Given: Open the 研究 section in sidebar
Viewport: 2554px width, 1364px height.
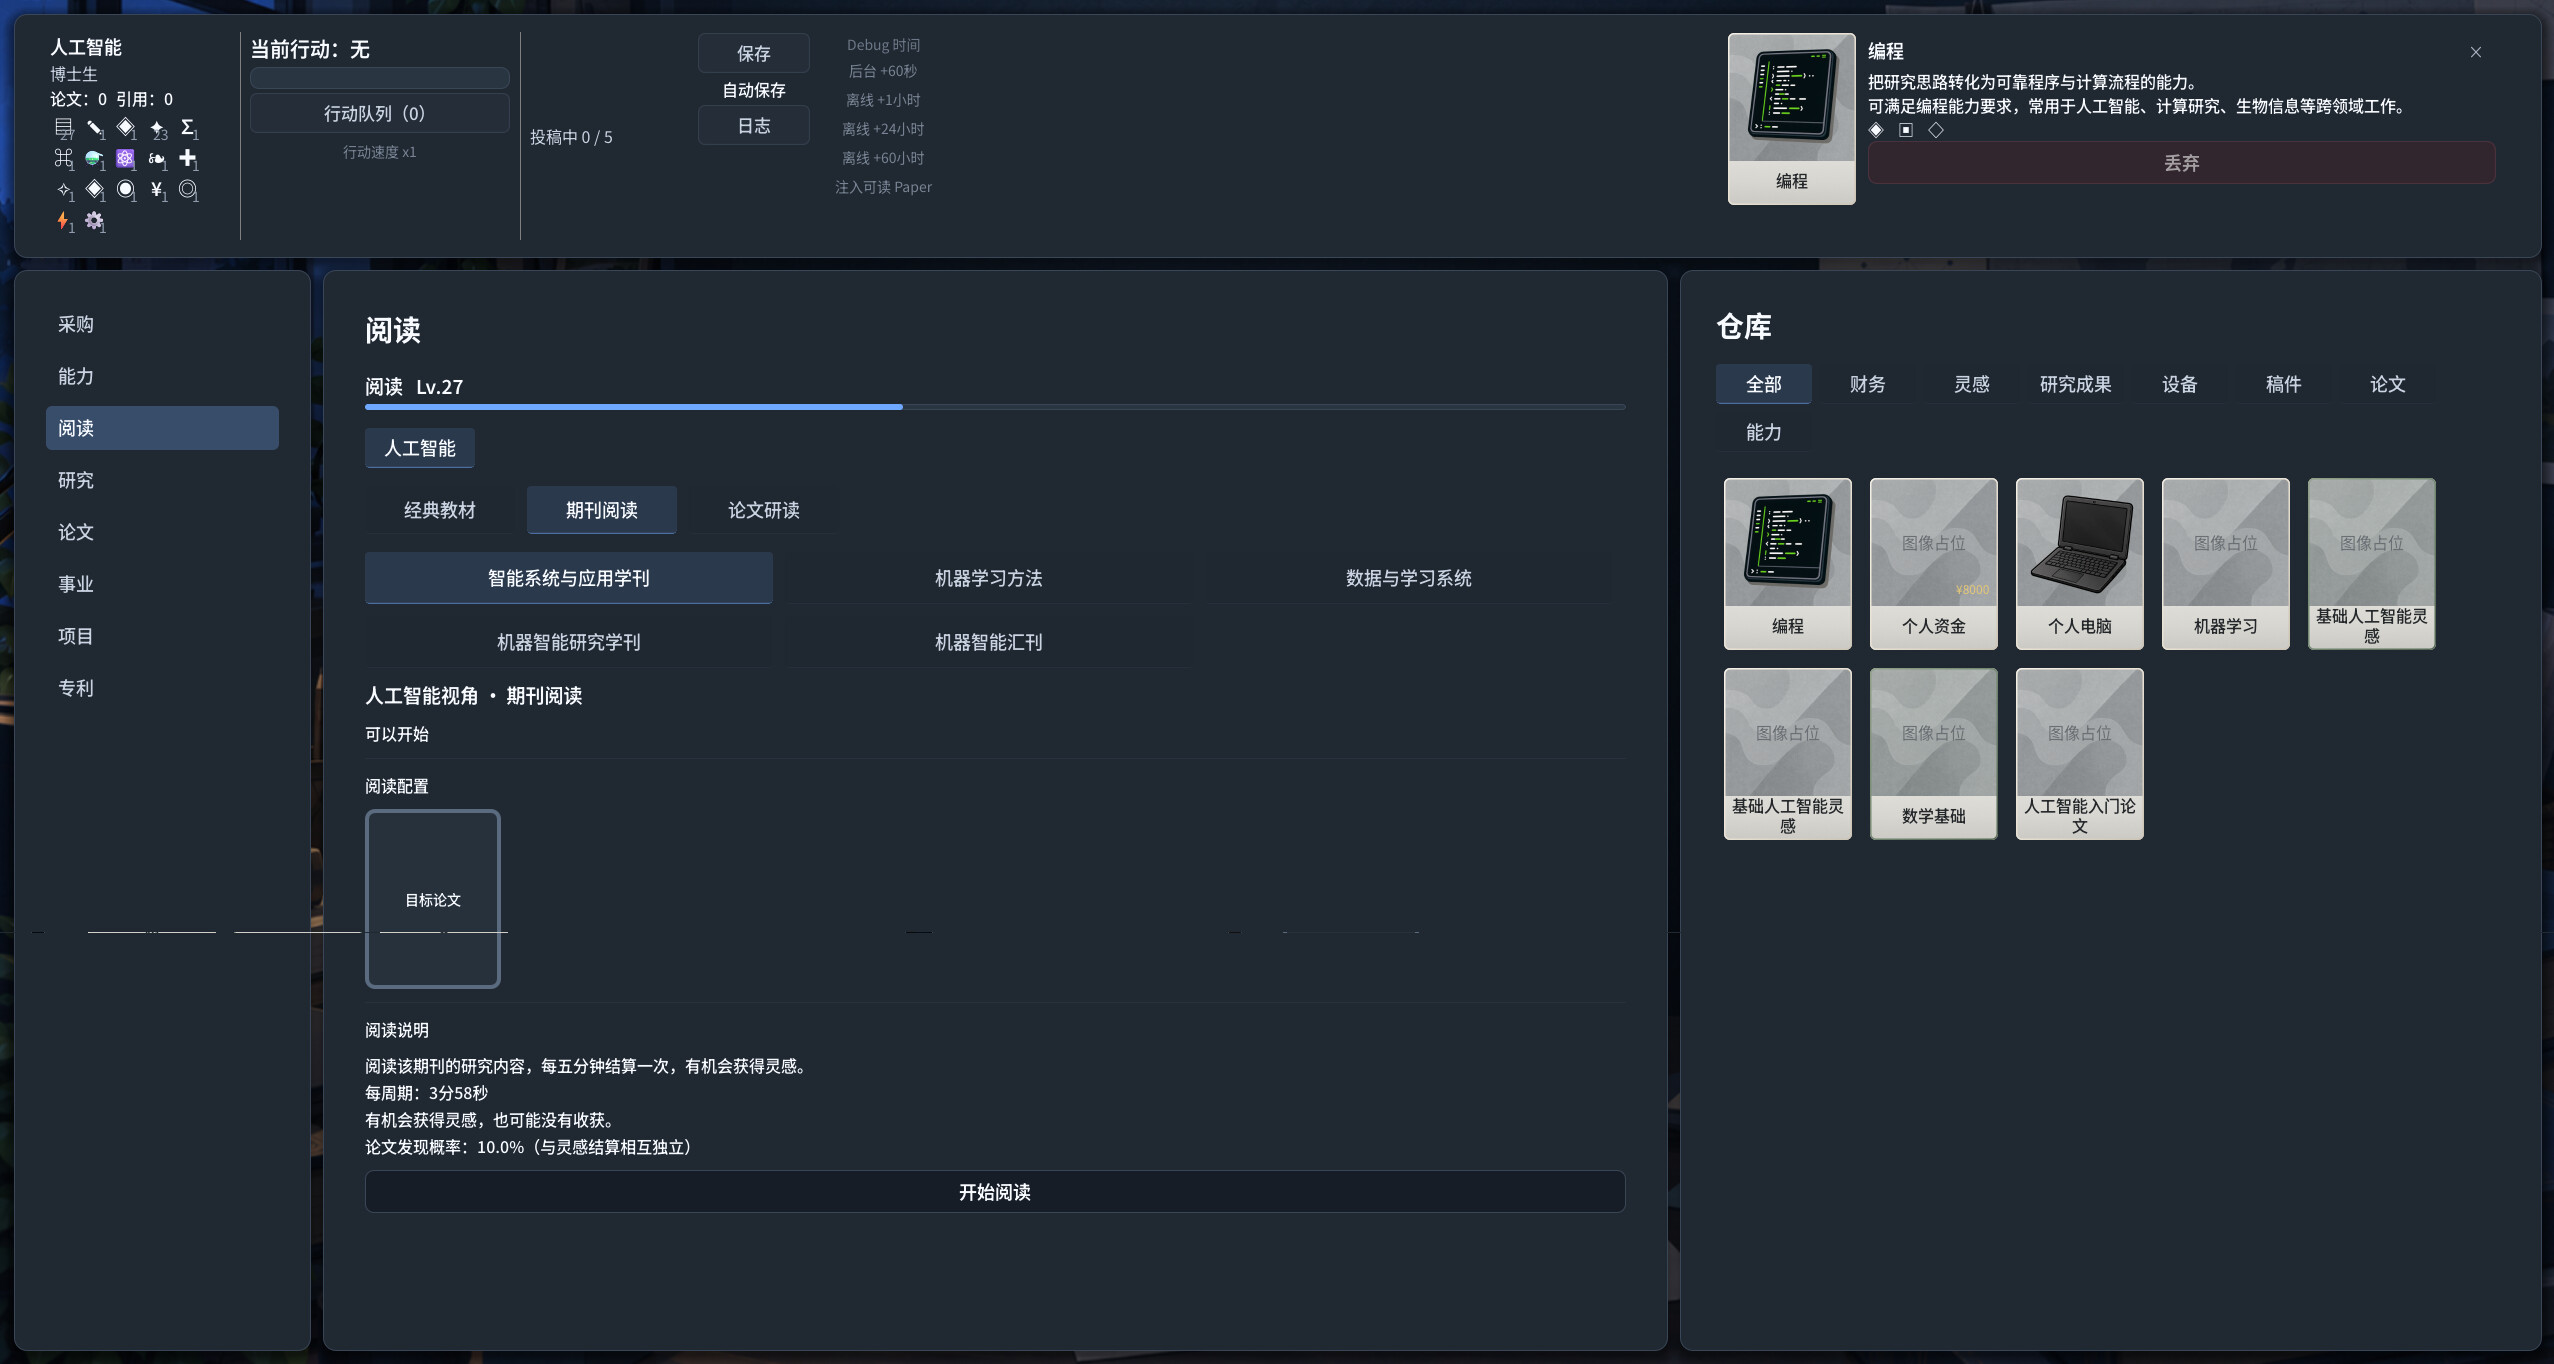Looking at the screenshot, I should click(x=162, y=480).
